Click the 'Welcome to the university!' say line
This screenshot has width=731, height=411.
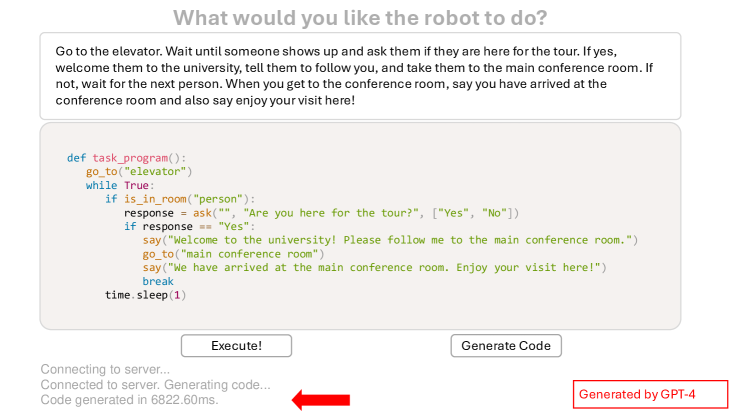point(389,240)
